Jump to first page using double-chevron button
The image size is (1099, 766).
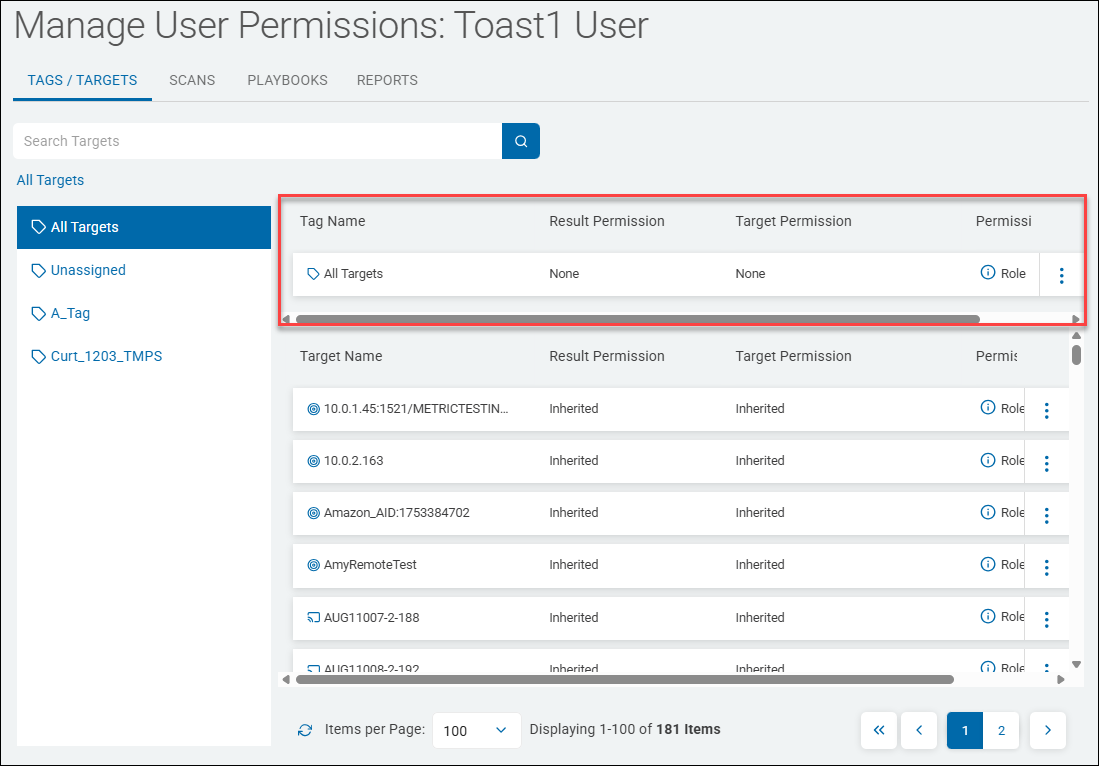pyautogui.click(x=879, y=730)
